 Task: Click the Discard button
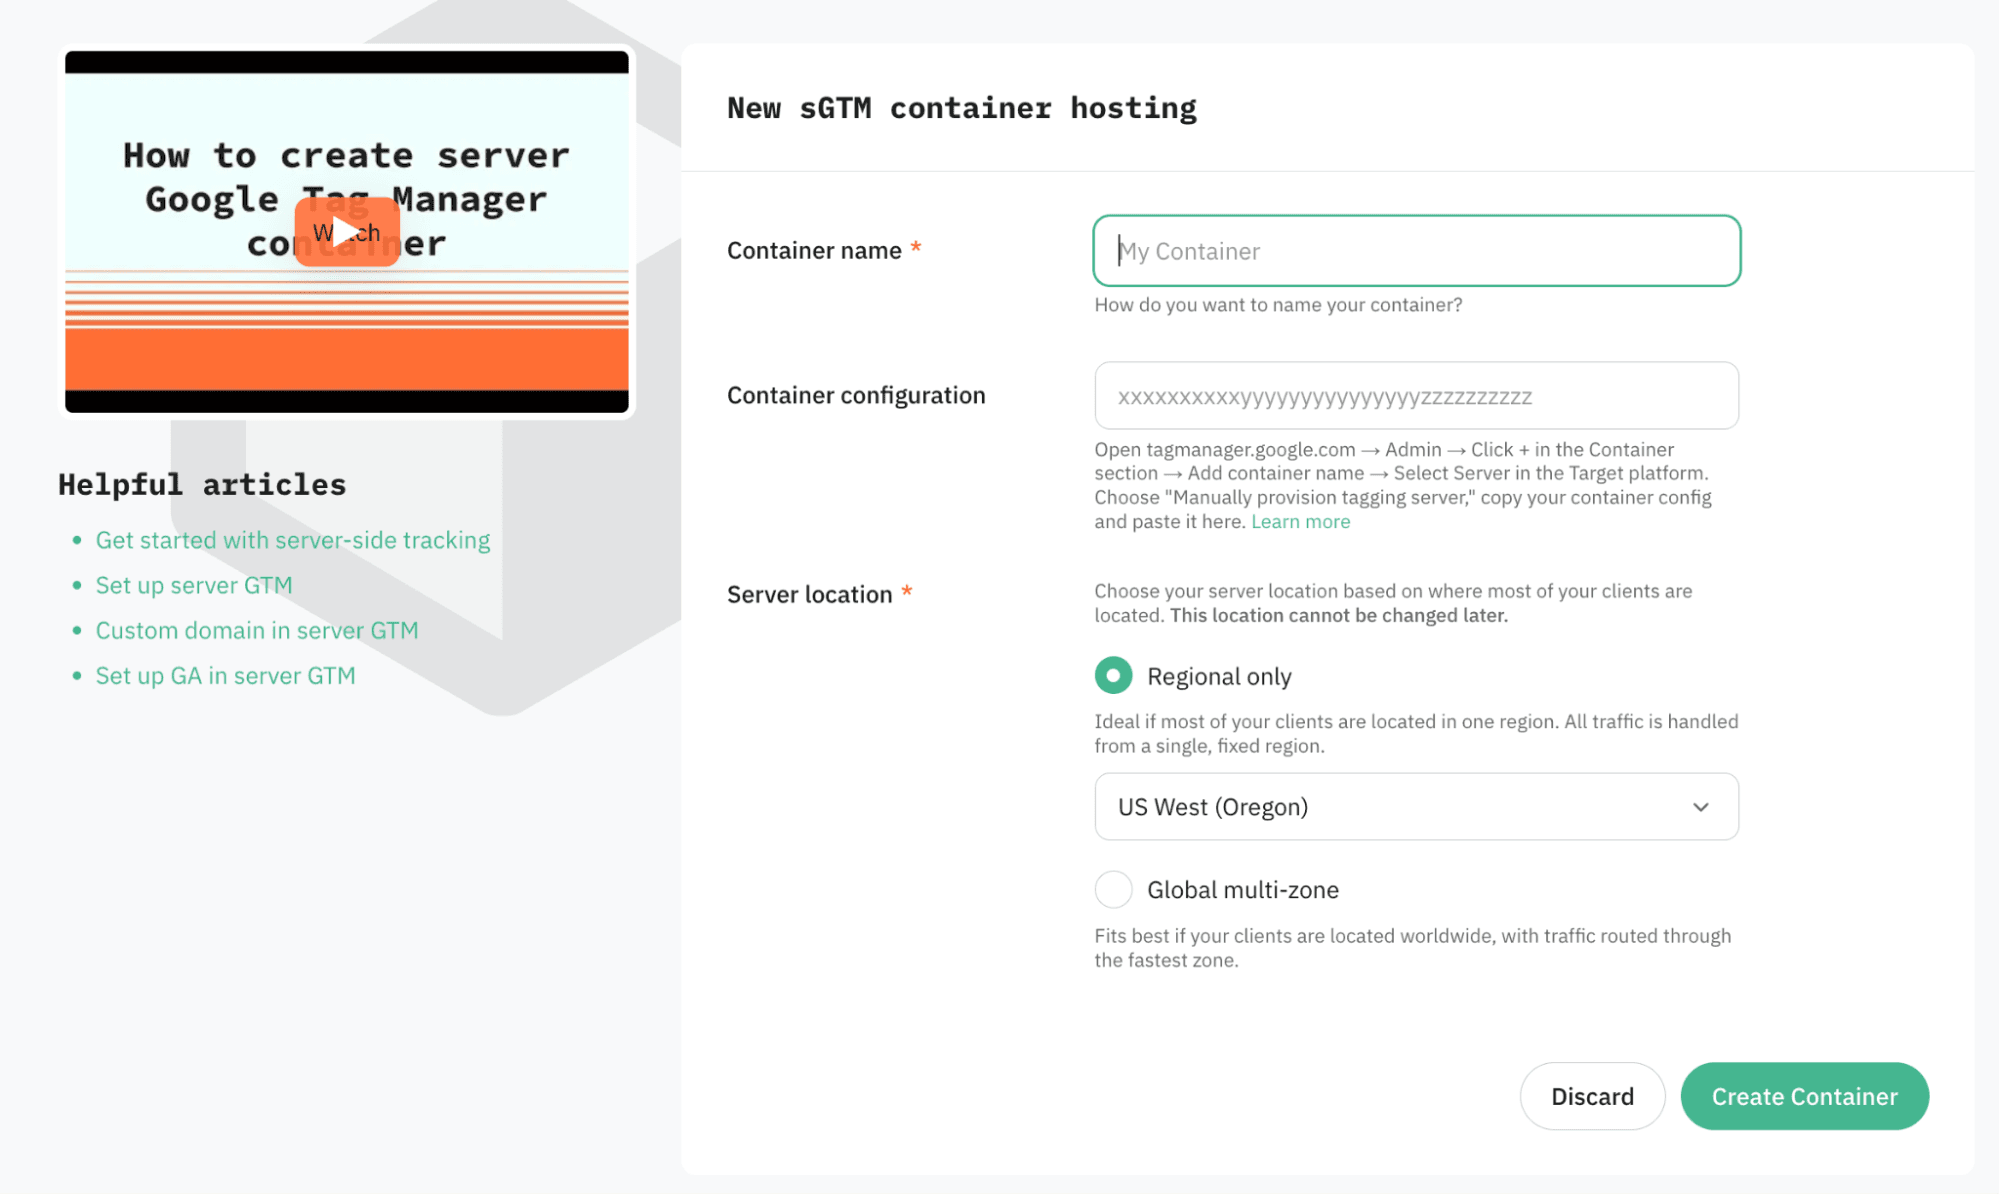(1592, 1097)
